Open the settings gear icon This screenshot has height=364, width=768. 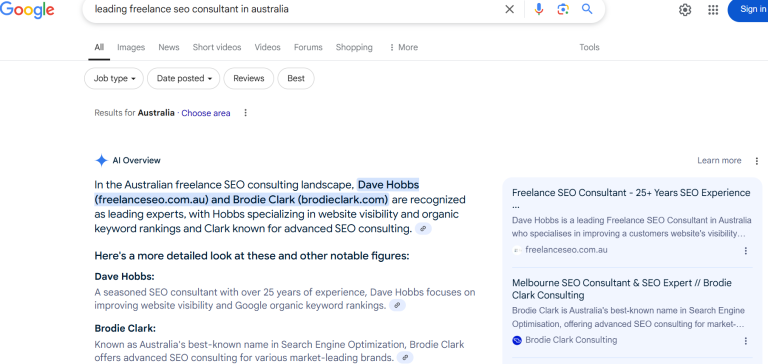(x=685, y=10)
